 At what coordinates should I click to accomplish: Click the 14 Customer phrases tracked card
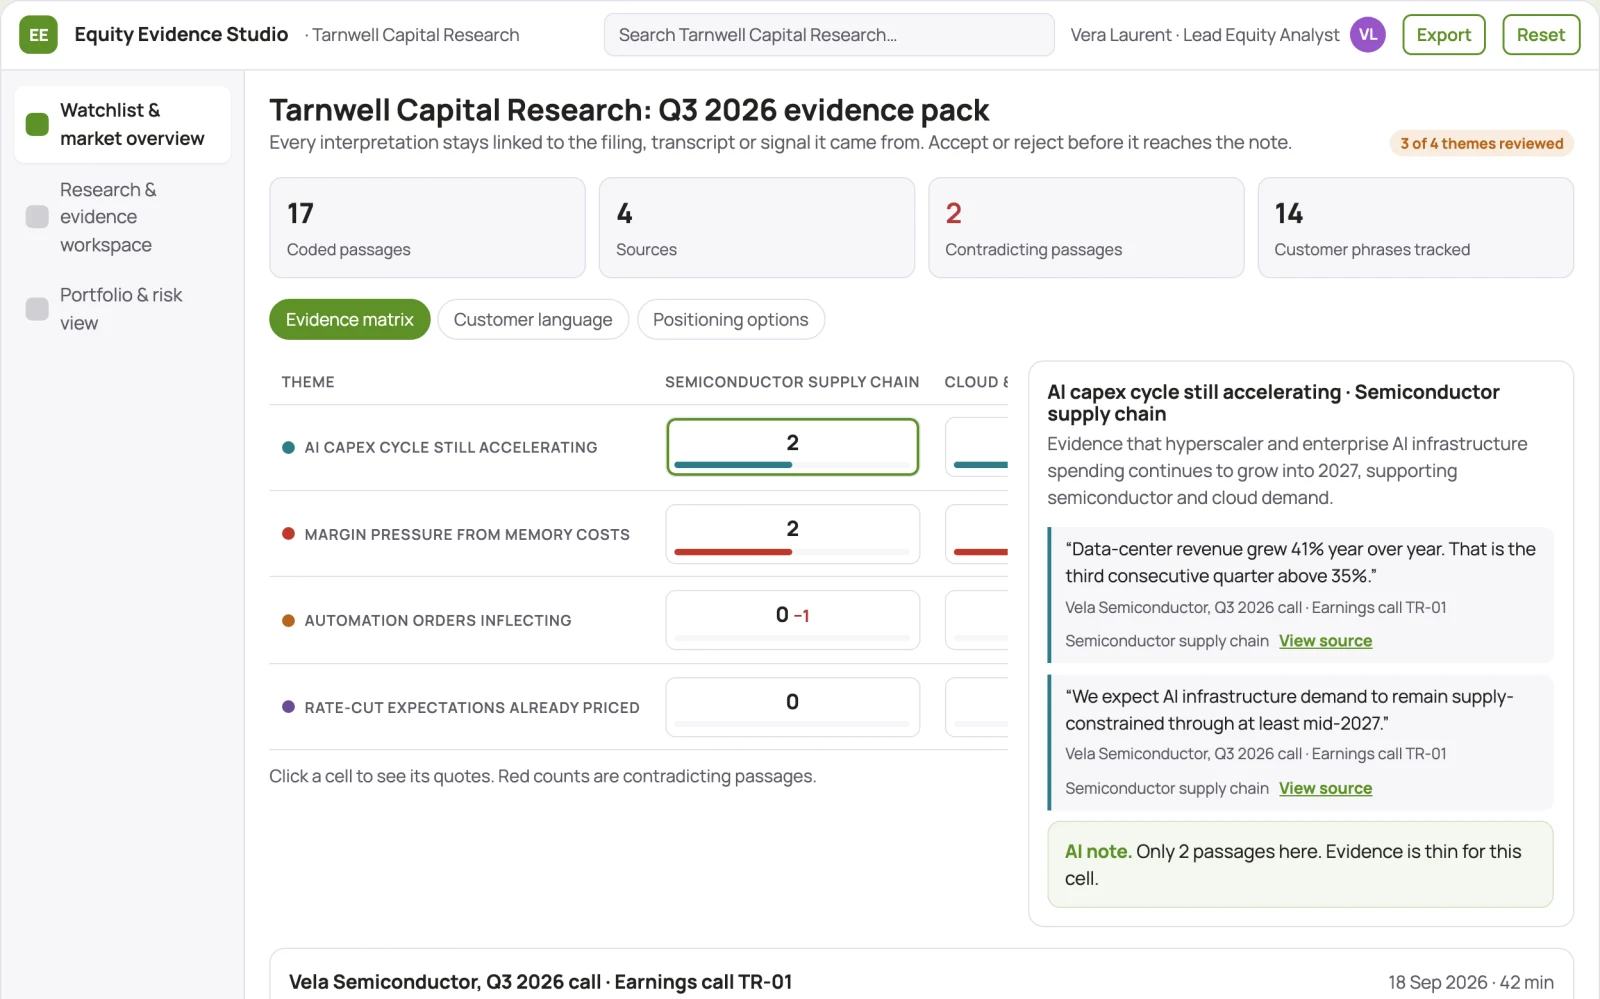tap(1415, 228)
